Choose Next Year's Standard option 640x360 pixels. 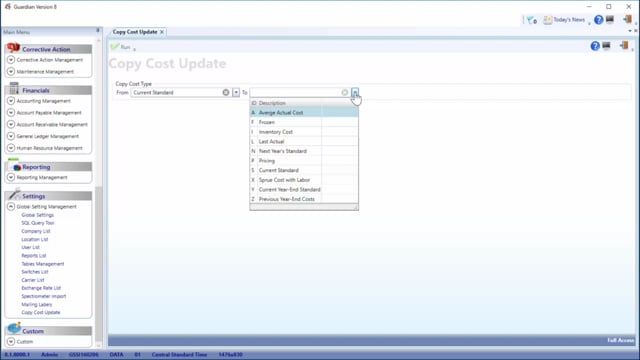coord(304,151)
